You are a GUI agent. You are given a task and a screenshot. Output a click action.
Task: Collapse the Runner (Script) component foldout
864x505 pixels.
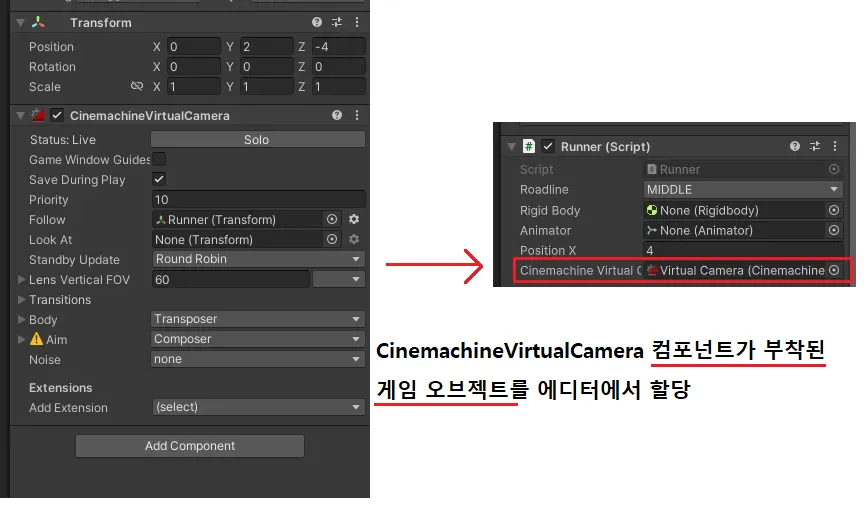[511, 147]
